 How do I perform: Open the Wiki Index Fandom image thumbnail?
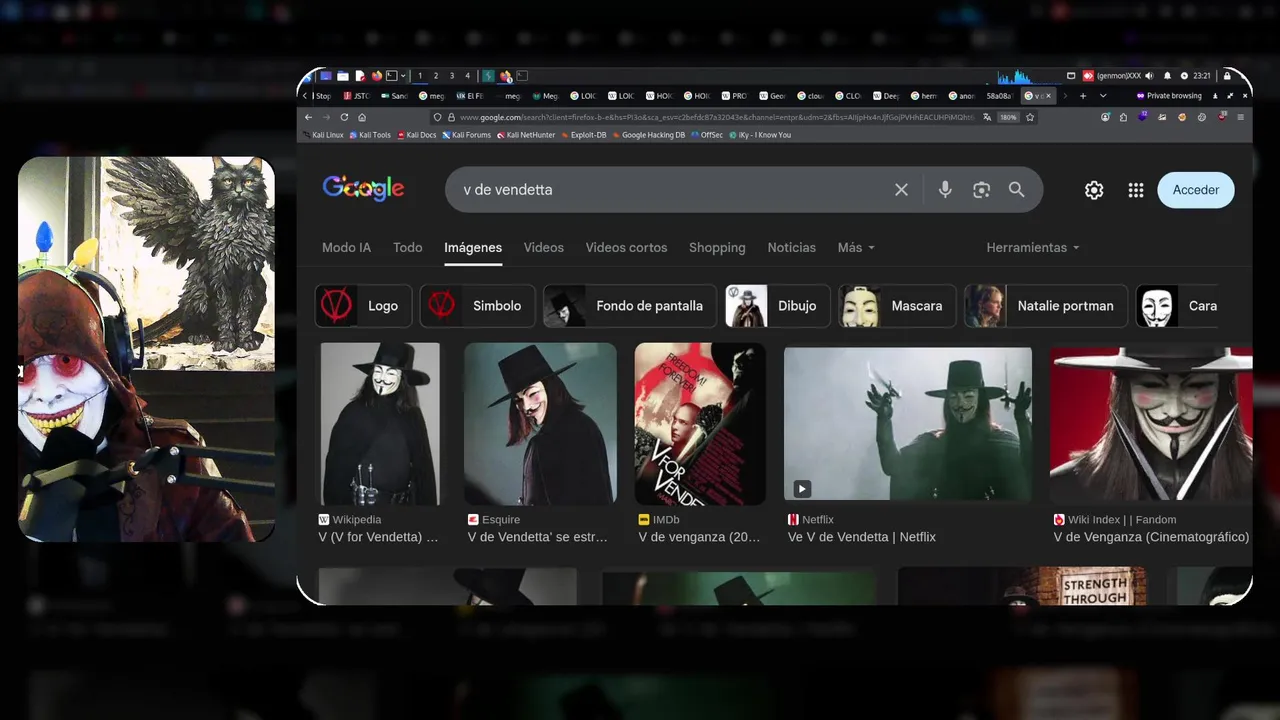1151,424
